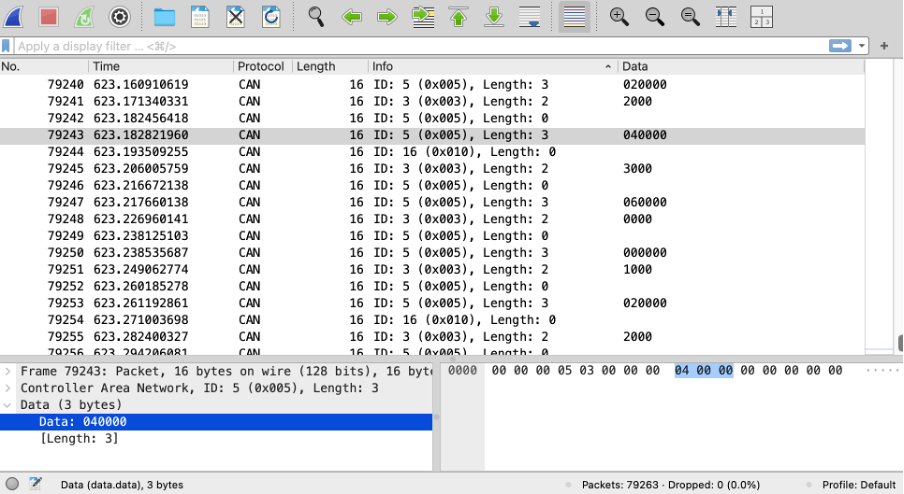Screen dimensions: 904x494
Task: Reload this capture file icon
Action: (x=271, y=17)
